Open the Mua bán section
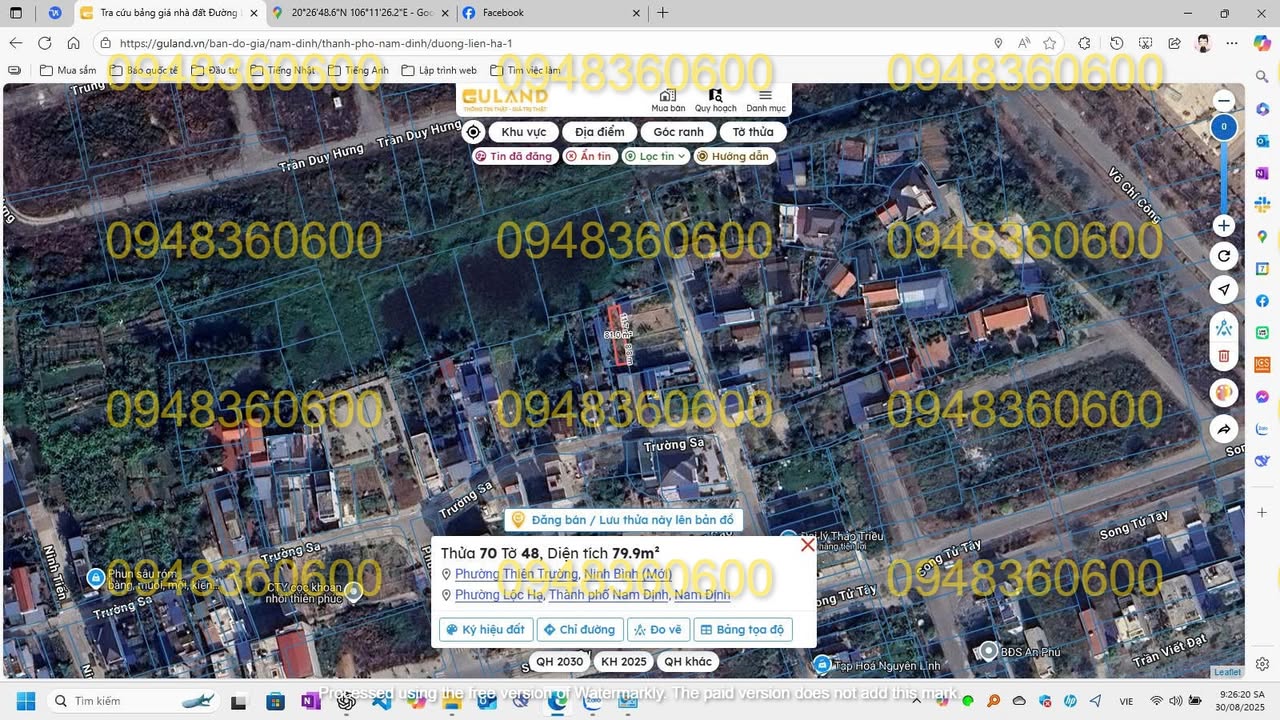The width and height of the screenshot is (1280, 720). pos(668,100)
